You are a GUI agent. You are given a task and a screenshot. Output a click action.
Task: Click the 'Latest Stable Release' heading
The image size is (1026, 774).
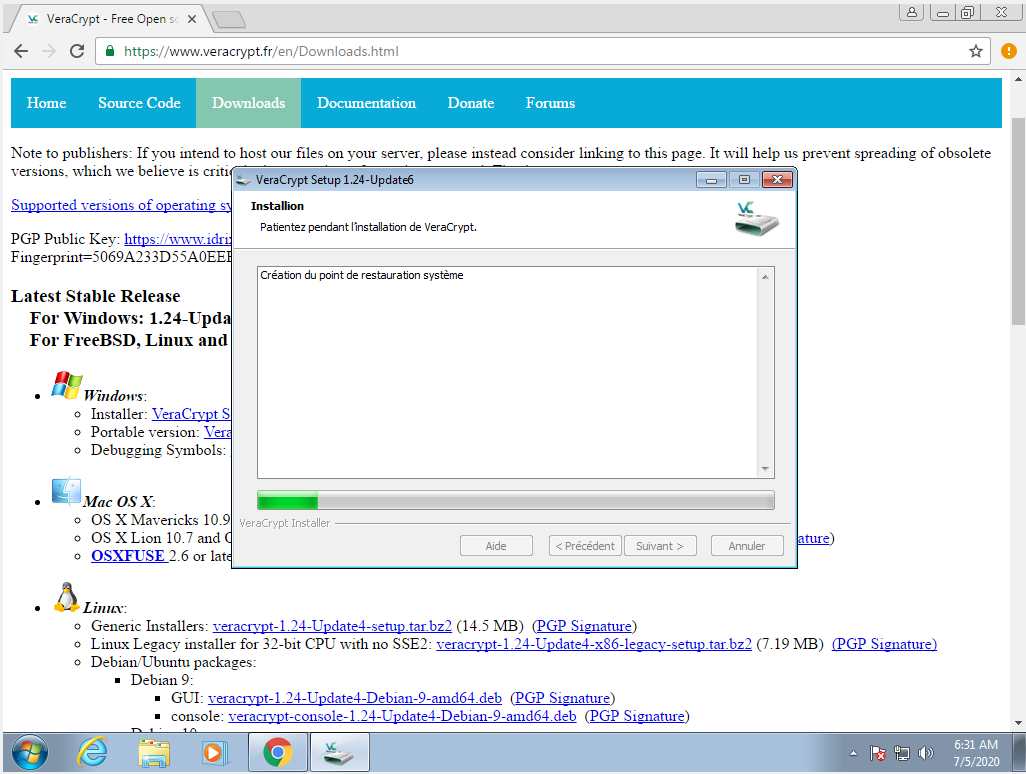pyautogui.click(x=96, y=296)
